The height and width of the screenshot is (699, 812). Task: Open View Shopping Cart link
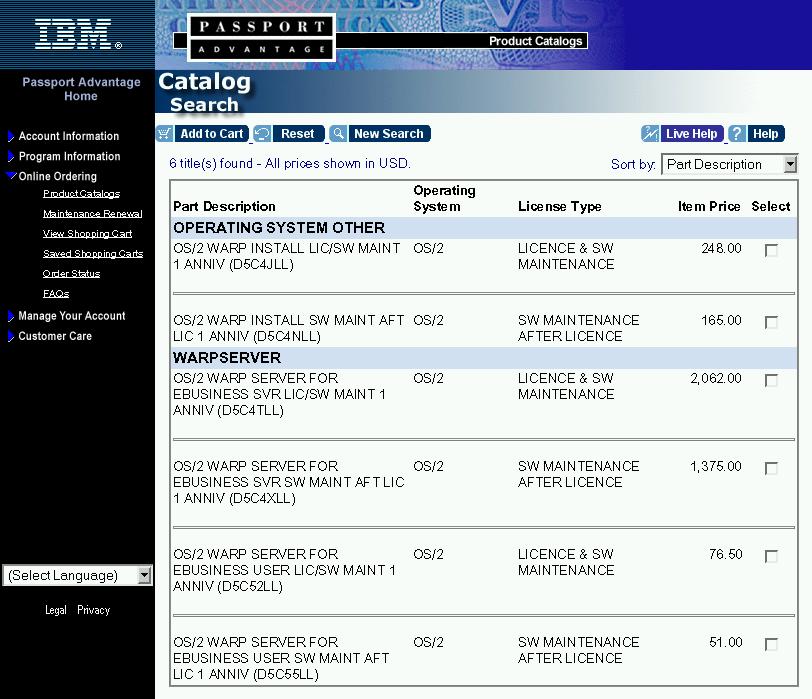click(88, 234)
